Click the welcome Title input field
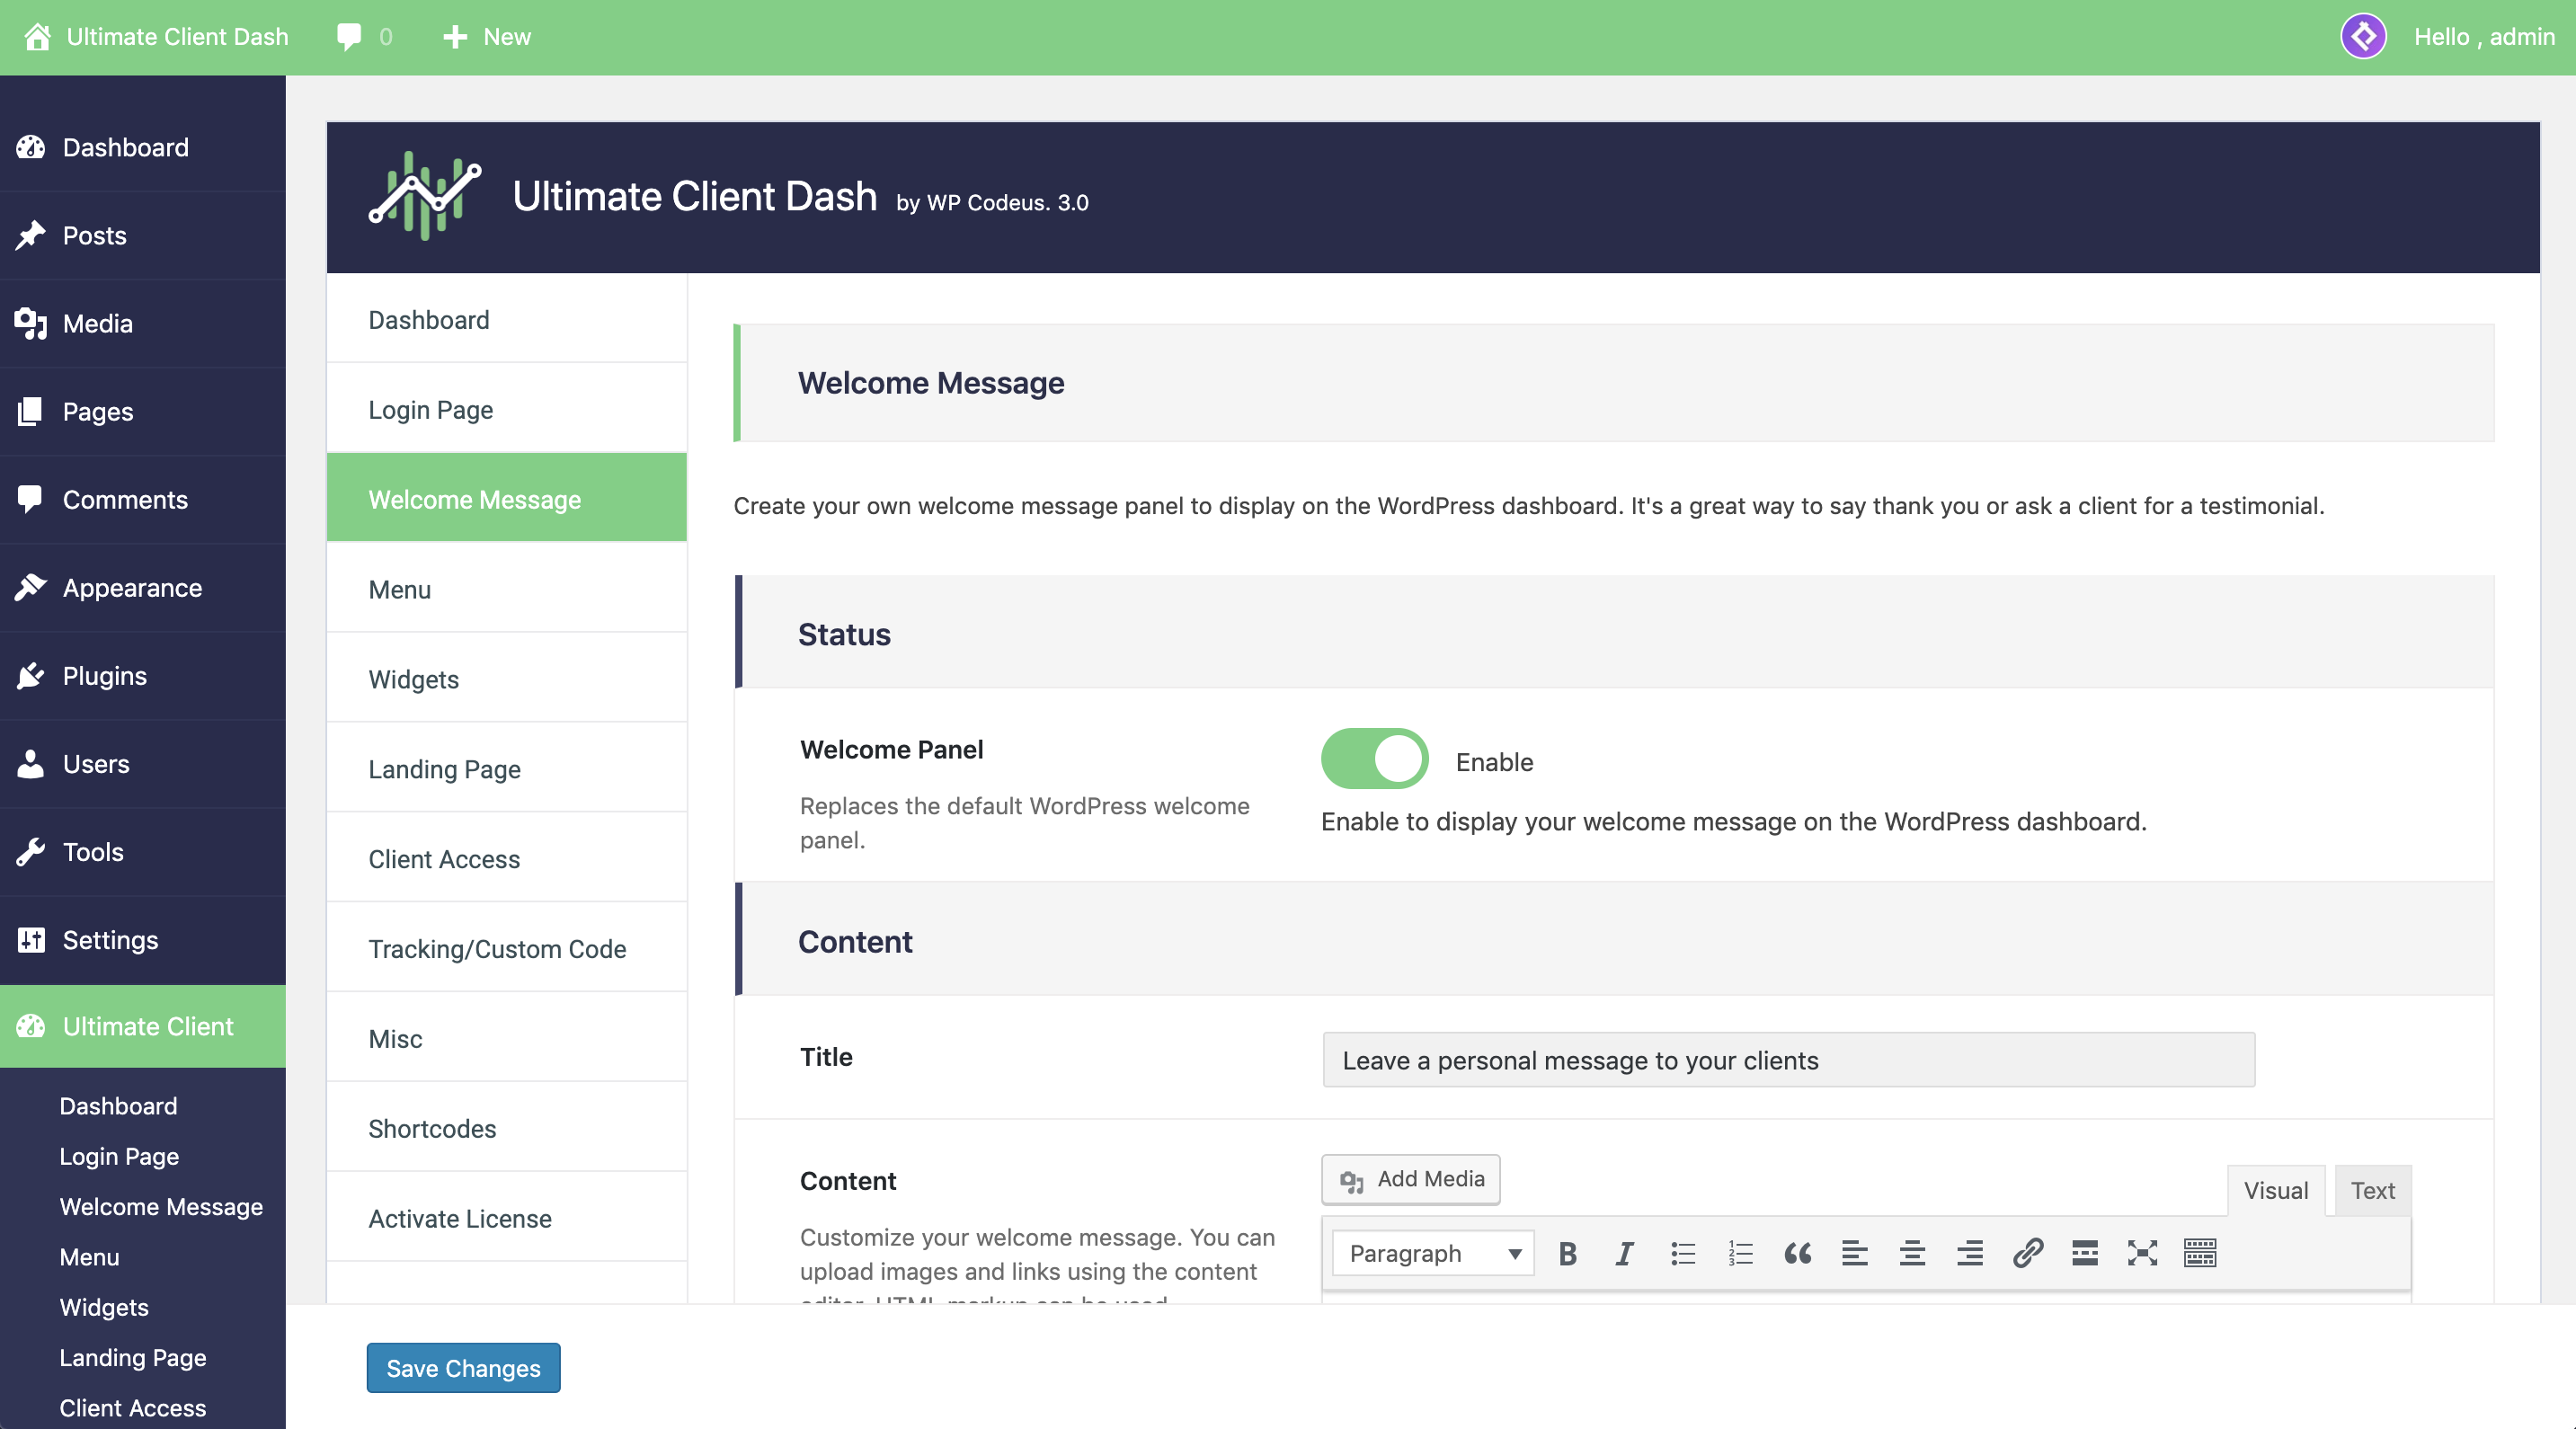The width and height of the screenshot is (2576, 1429). coord(1787,1060)
